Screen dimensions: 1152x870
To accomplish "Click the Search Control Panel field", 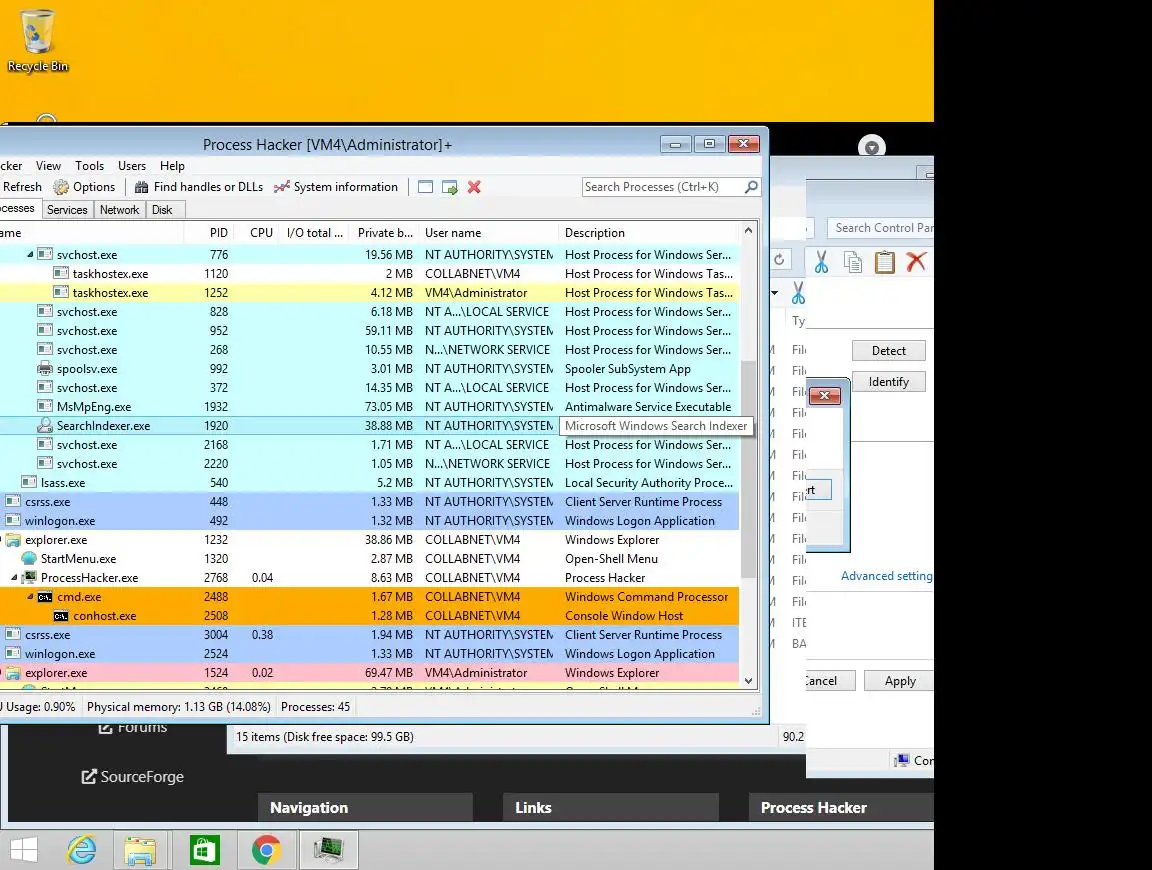I will pyautogui.click(x=880, y=228).
